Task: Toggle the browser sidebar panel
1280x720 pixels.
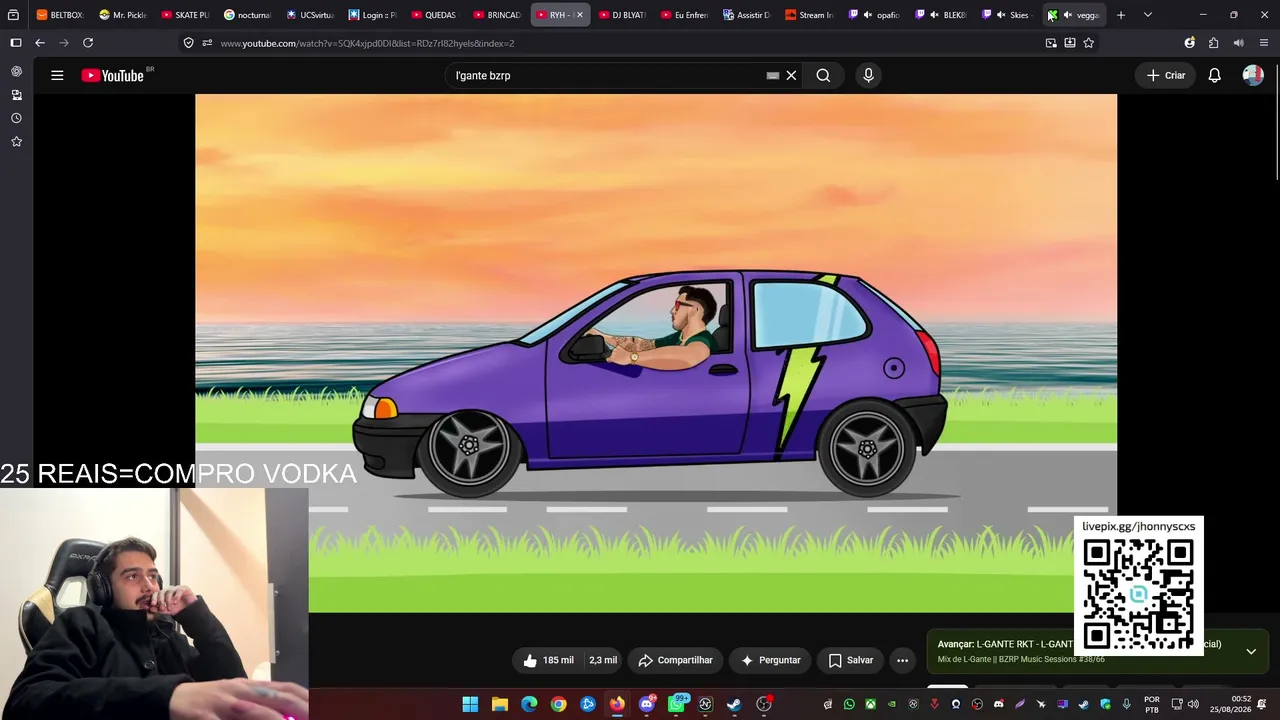Action: [x=15, y=43]
